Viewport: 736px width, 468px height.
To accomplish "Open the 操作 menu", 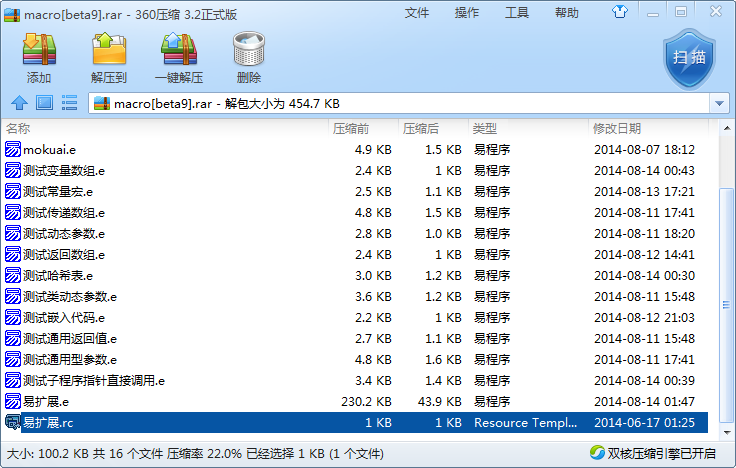I will [467, 13].
